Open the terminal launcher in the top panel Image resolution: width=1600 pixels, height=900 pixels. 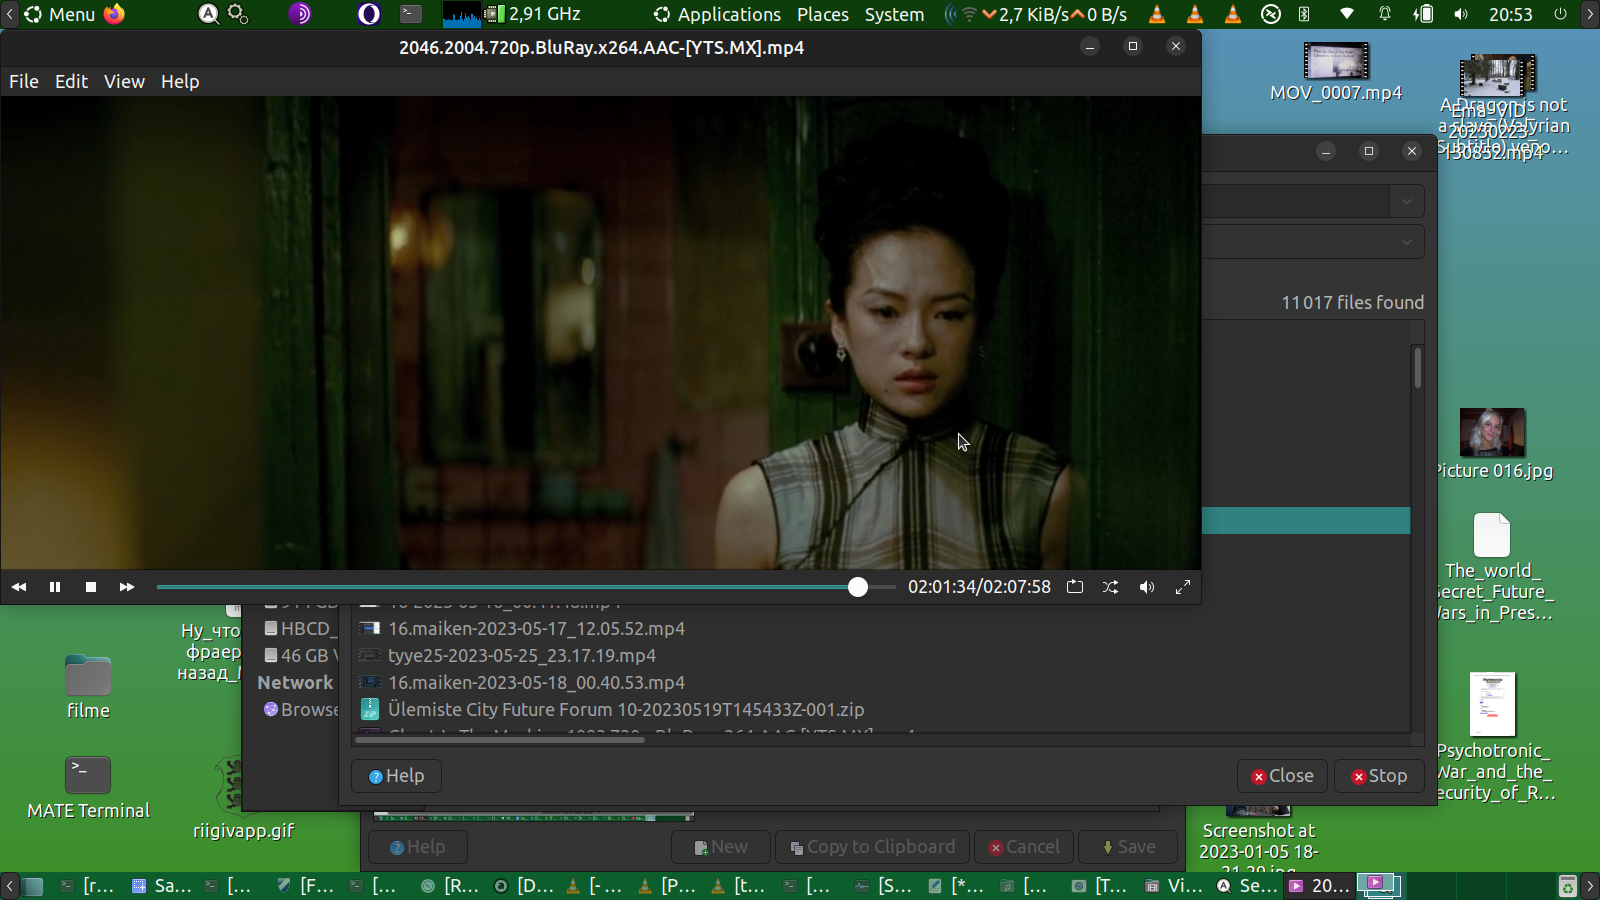click(x=411, y=14)
